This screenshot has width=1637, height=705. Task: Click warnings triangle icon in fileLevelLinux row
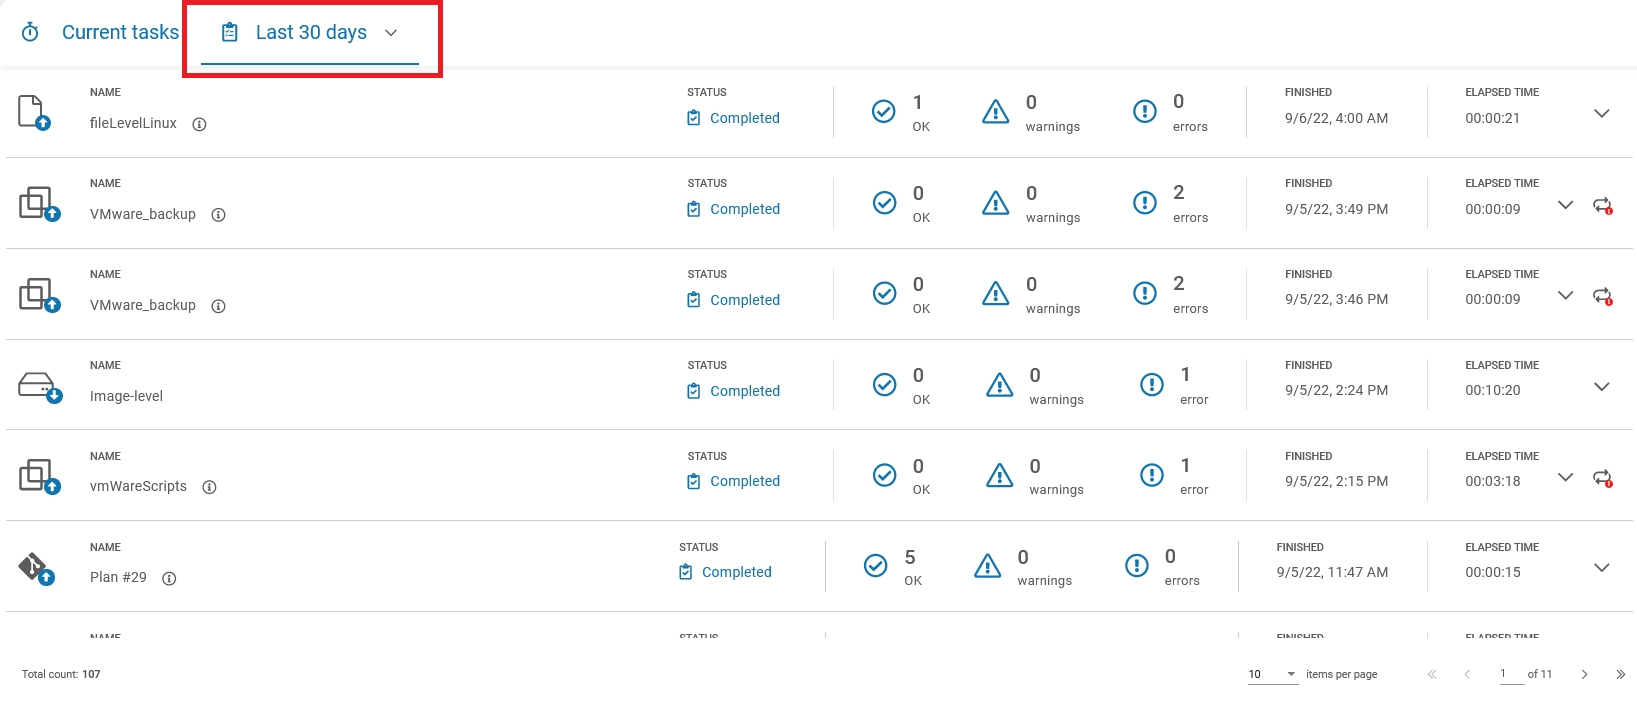tap(995, 112)
